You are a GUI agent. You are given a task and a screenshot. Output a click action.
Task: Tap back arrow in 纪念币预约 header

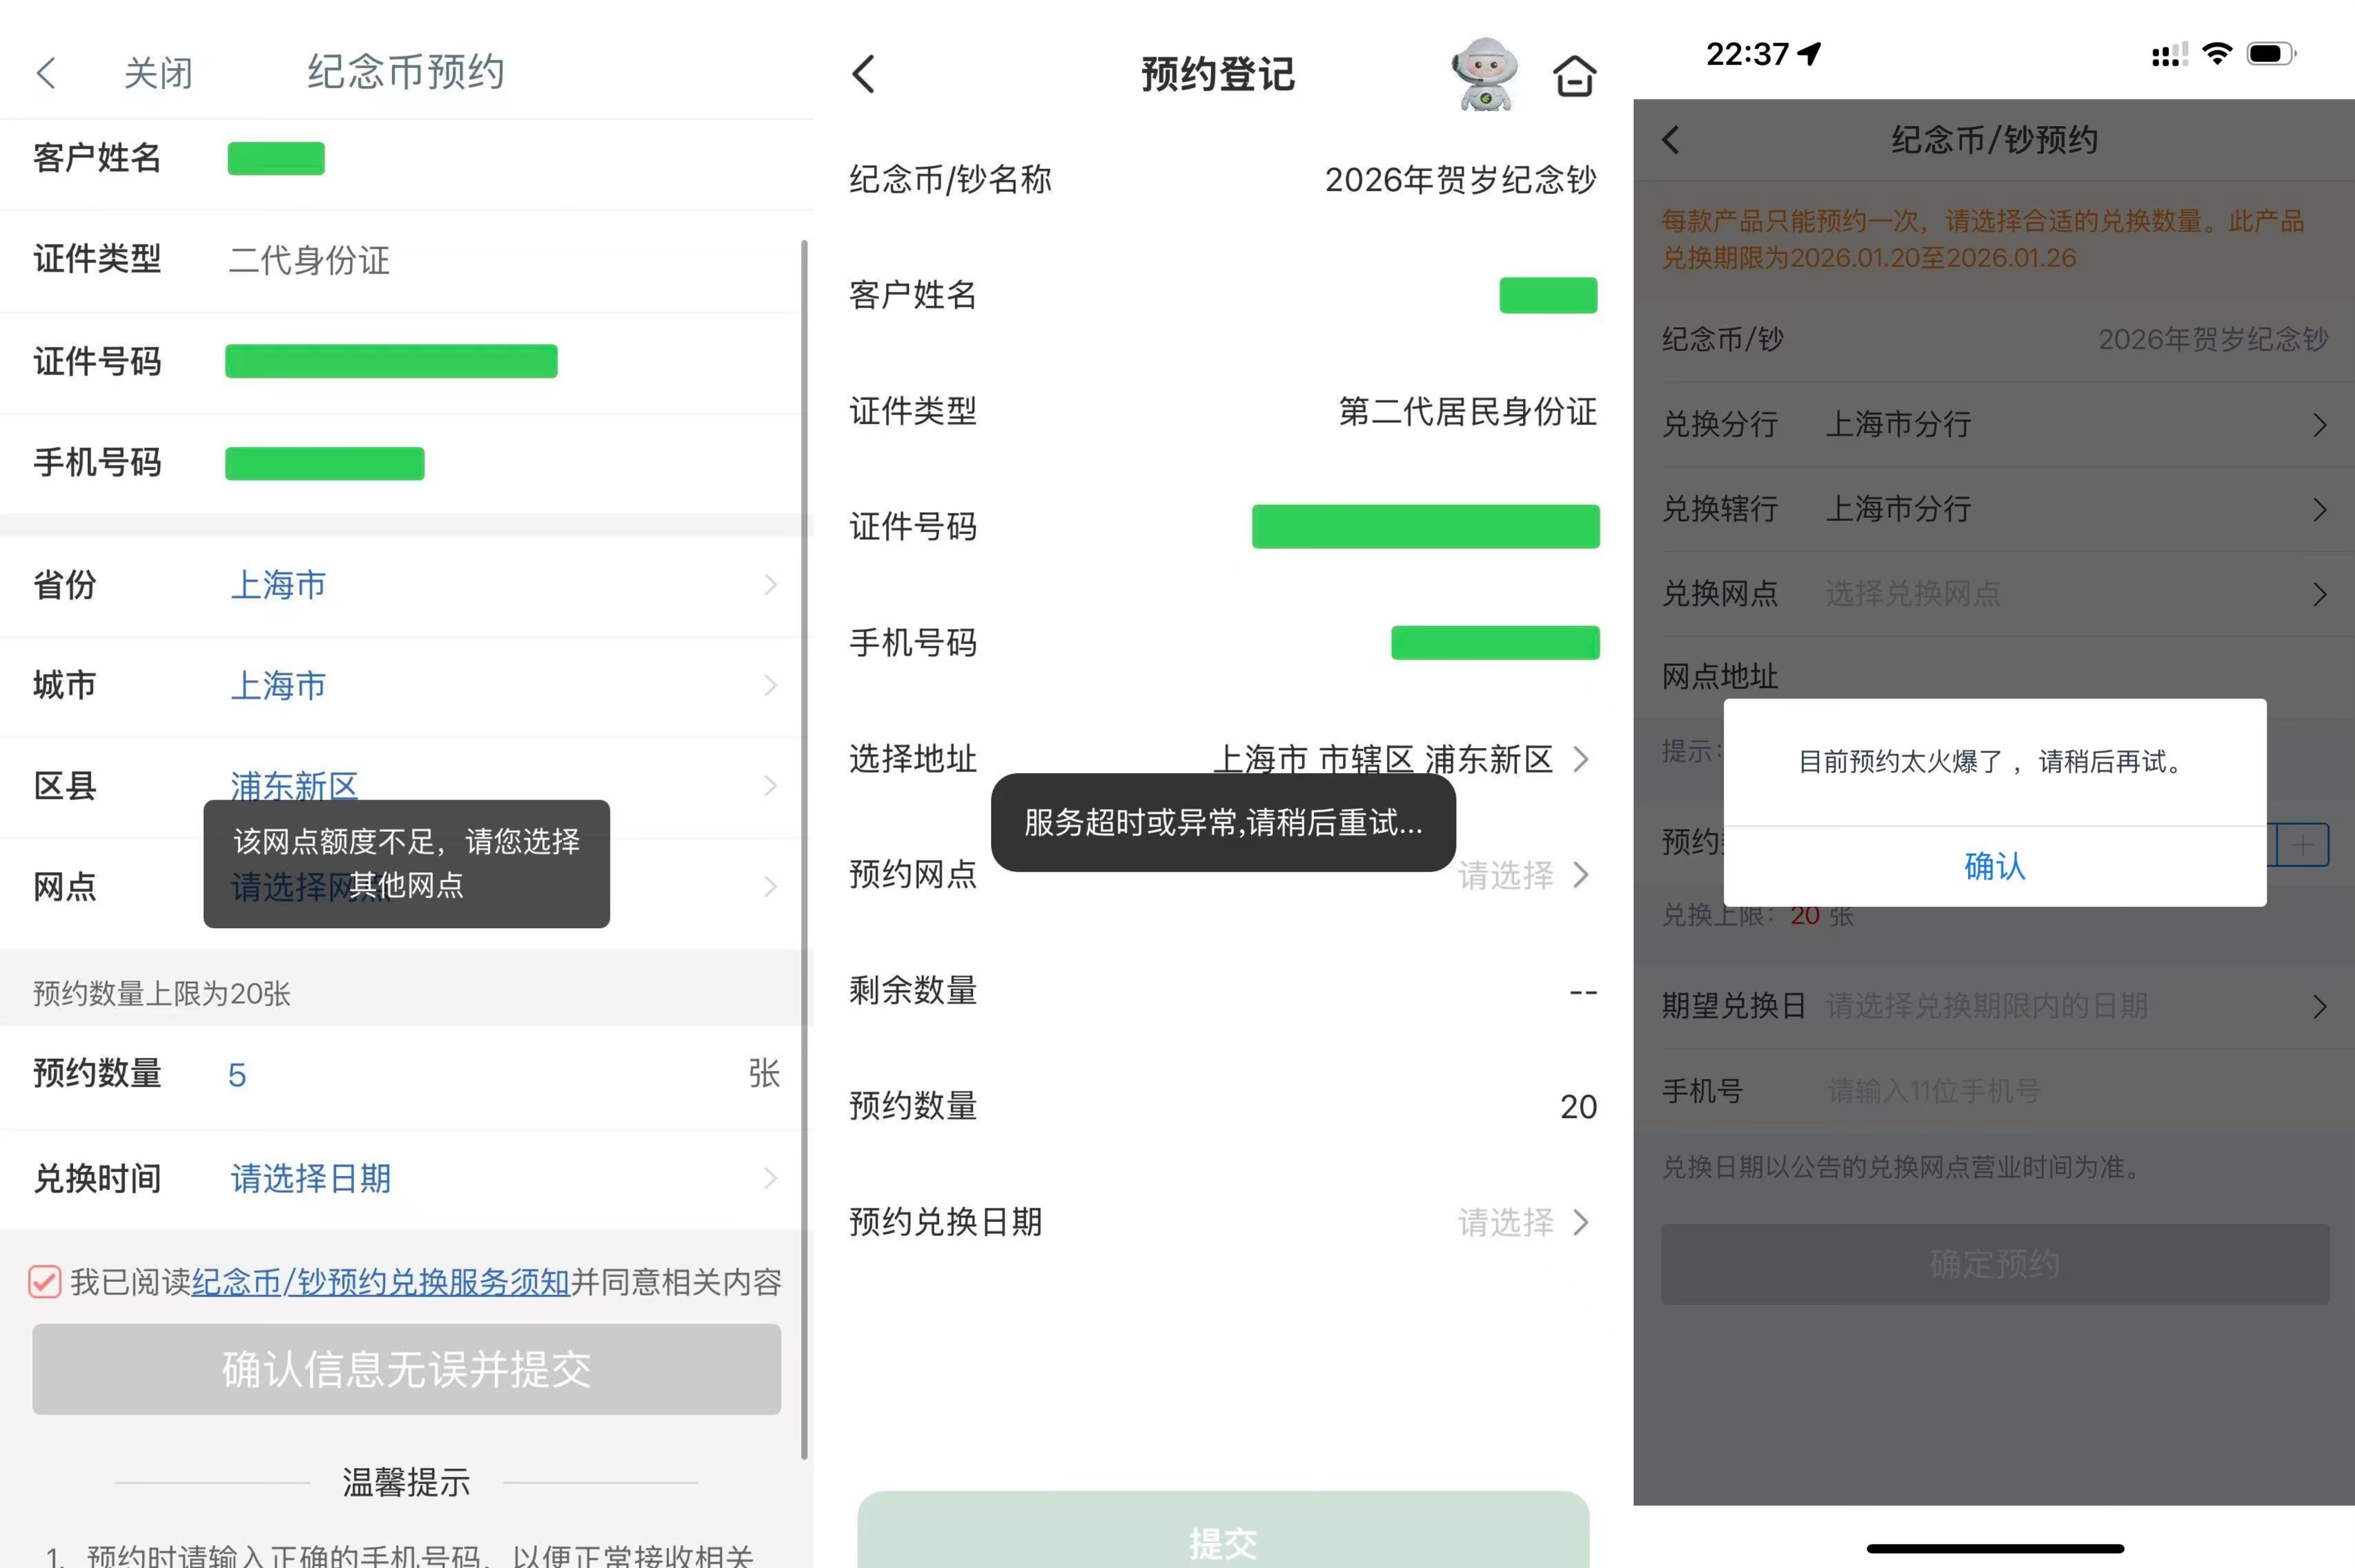[46, 73]
